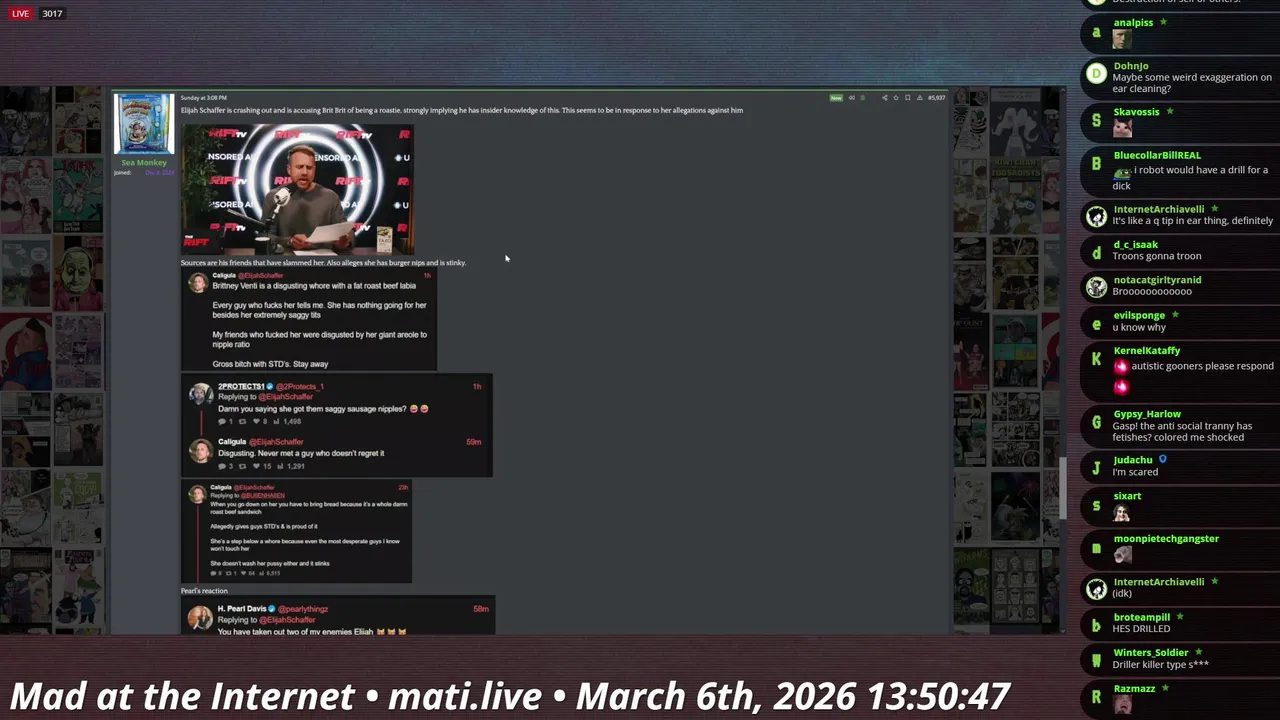Click the star badge beside Razmazz
This screenshot has height=720, width=1280.
tap(1165, 688)
